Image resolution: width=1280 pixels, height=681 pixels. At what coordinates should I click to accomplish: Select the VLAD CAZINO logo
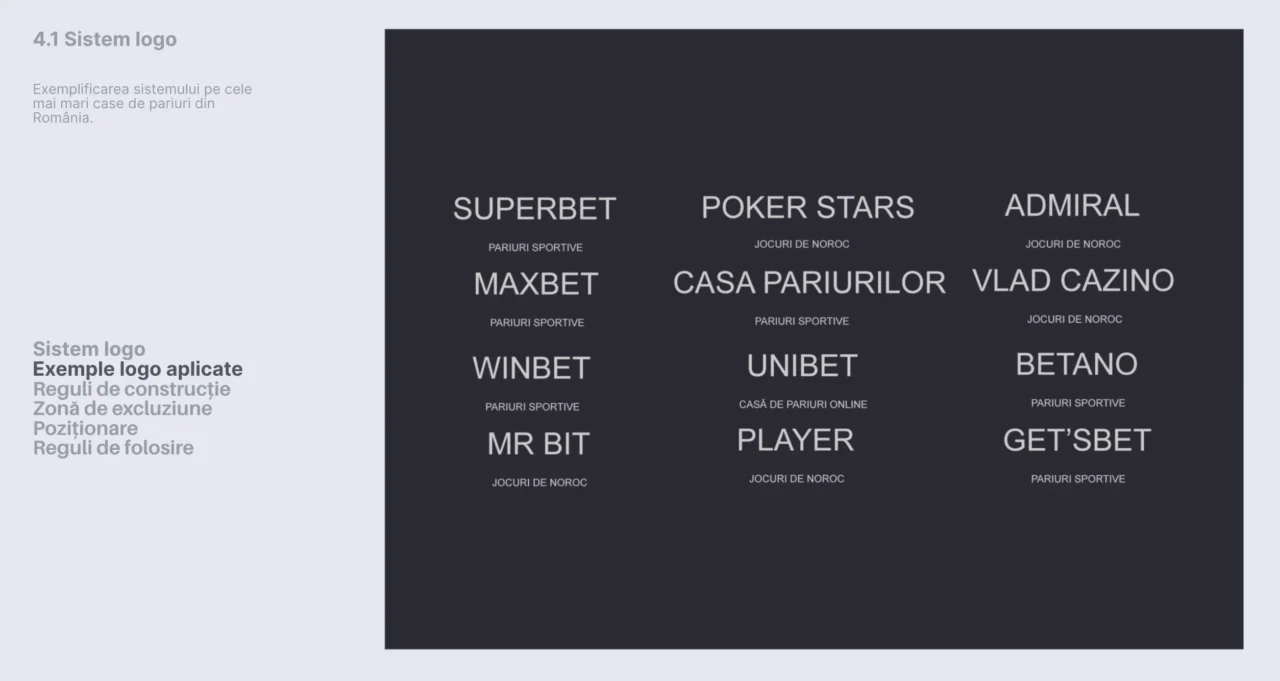1073,280
